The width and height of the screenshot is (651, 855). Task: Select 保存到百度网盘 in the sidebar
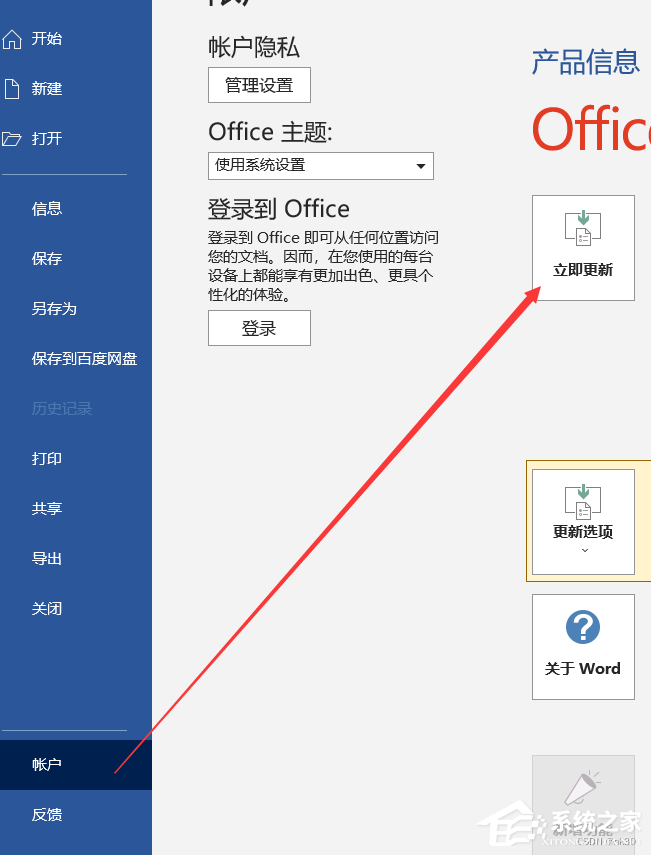point(76,359)
